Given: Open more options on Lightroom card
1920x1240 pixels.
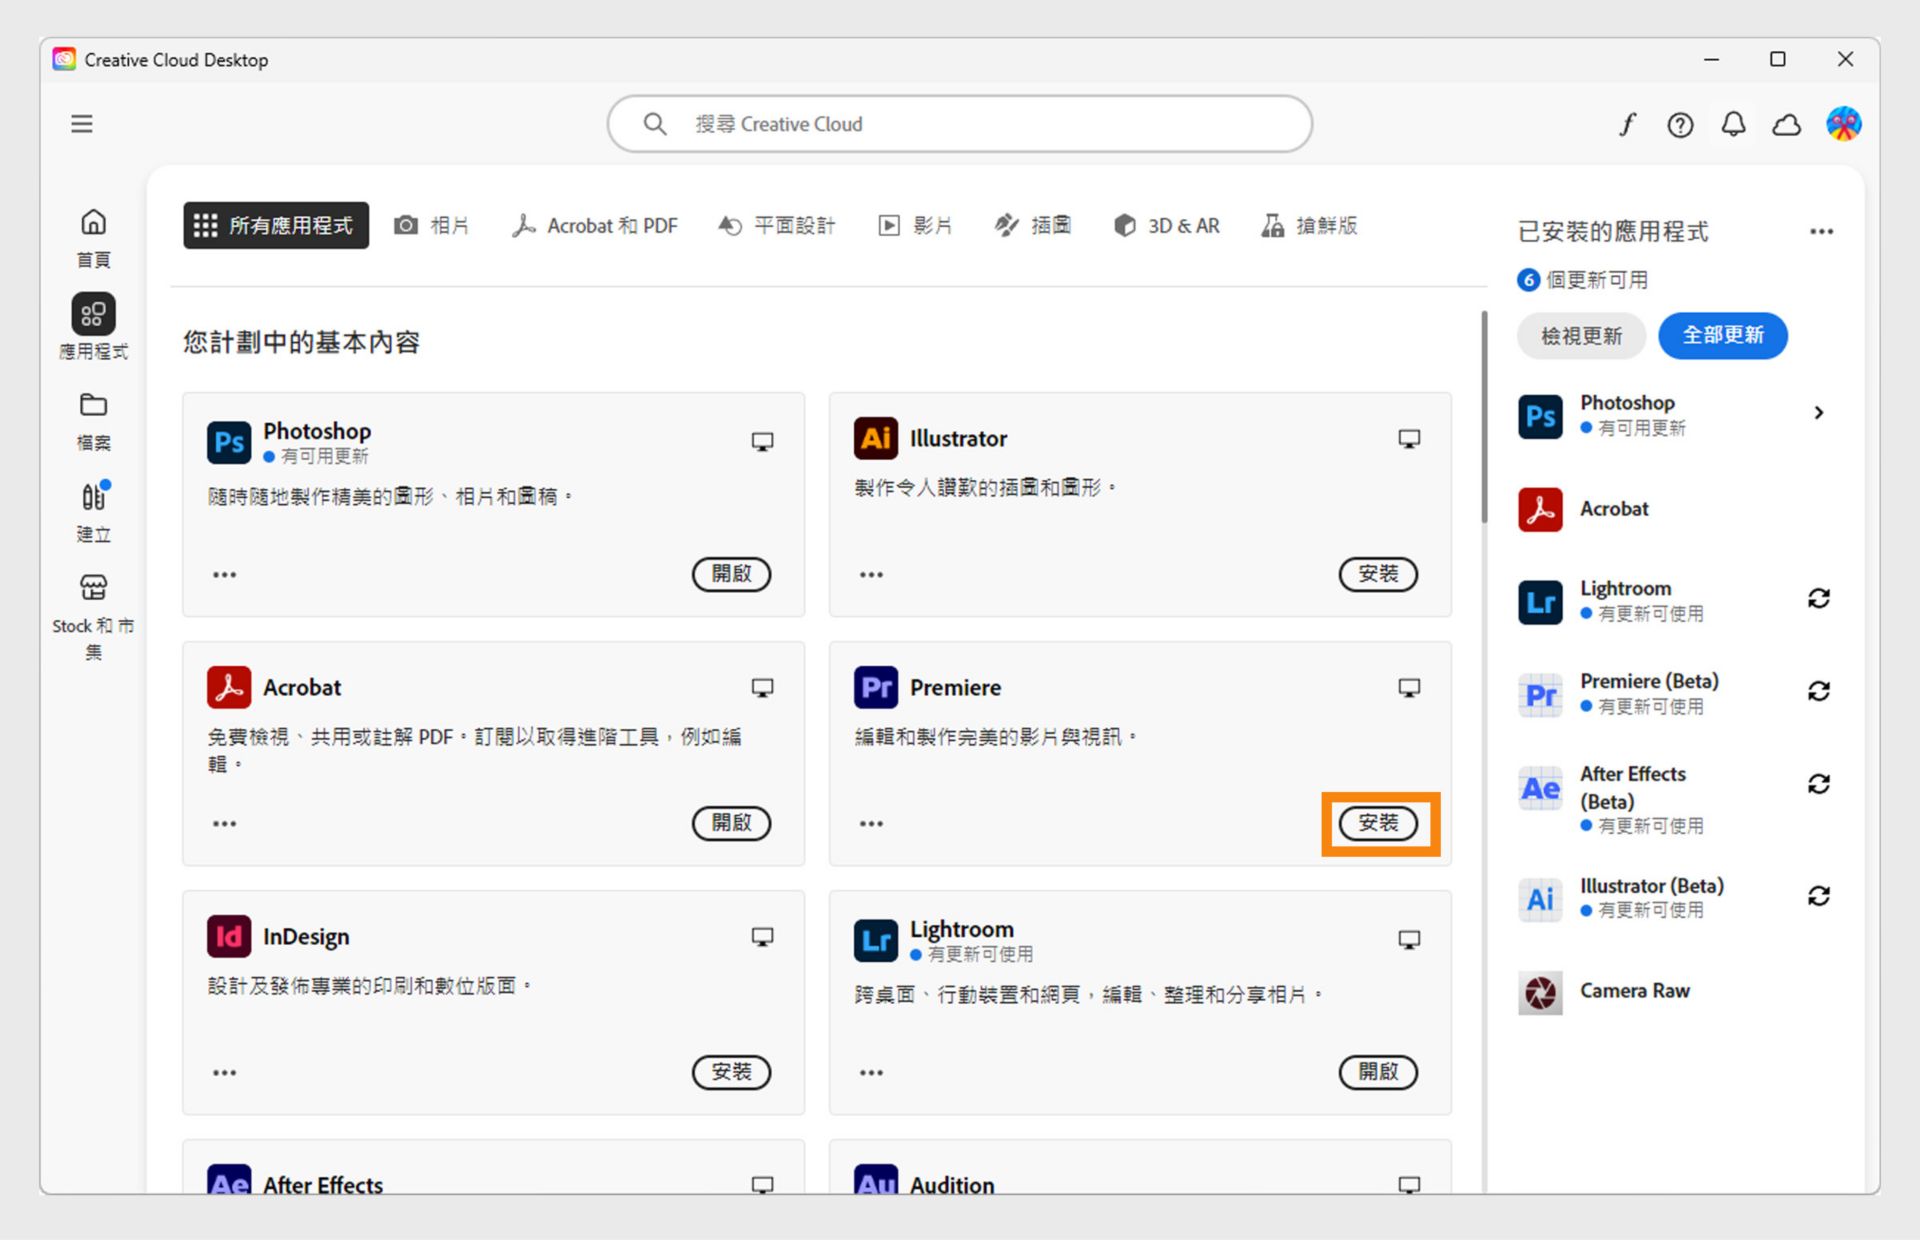Looking at the screenshot, I should (x=872, y=1073).
